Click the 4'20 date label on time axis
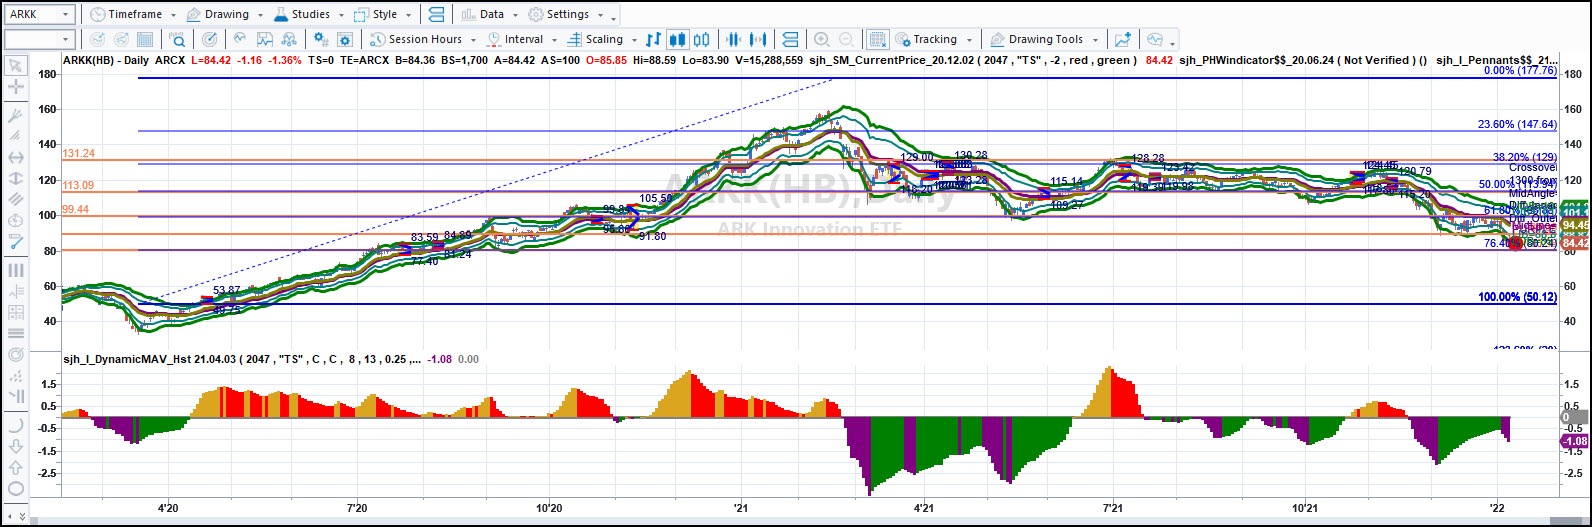The height and width of the screenshot is (527, 1592). (x=169, y=509)
